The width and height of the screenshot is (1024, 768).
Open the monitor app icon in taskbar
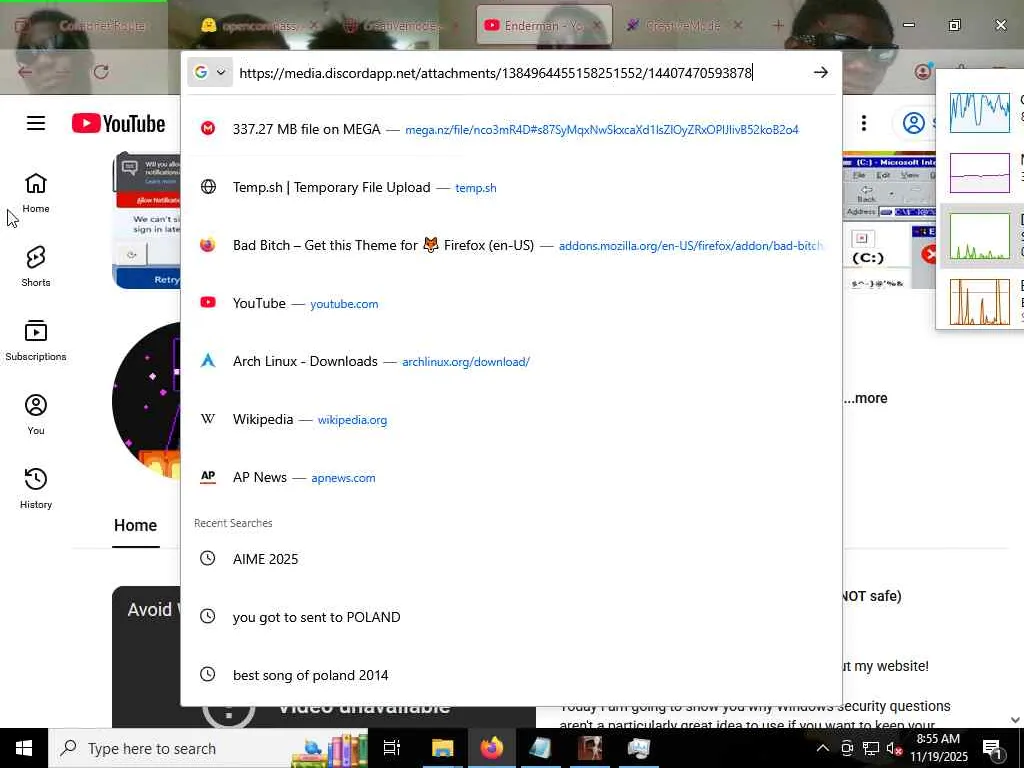coord(639,748)
